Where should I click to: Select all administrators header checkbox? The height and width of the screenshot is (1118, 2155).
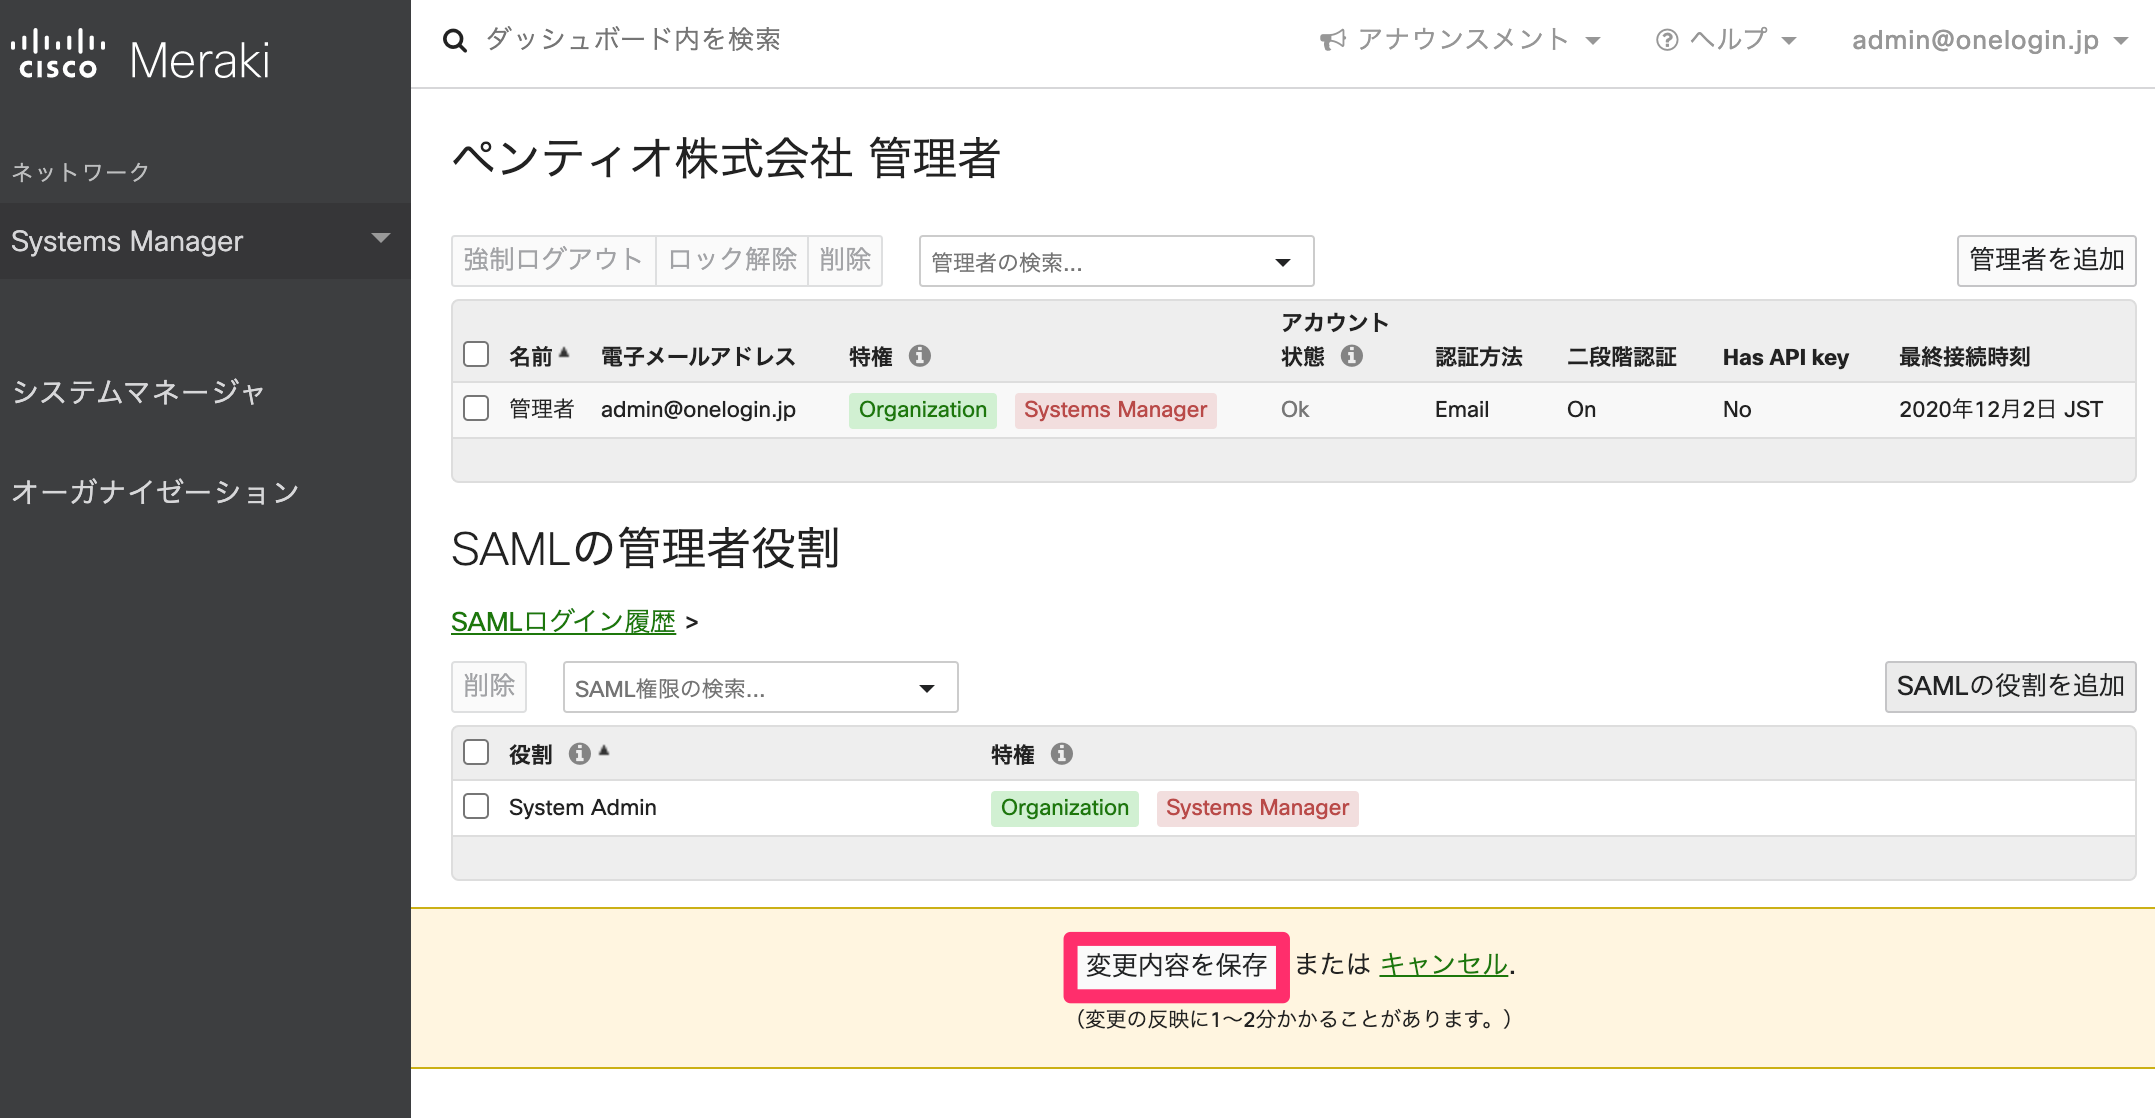(x=476, y=354)
